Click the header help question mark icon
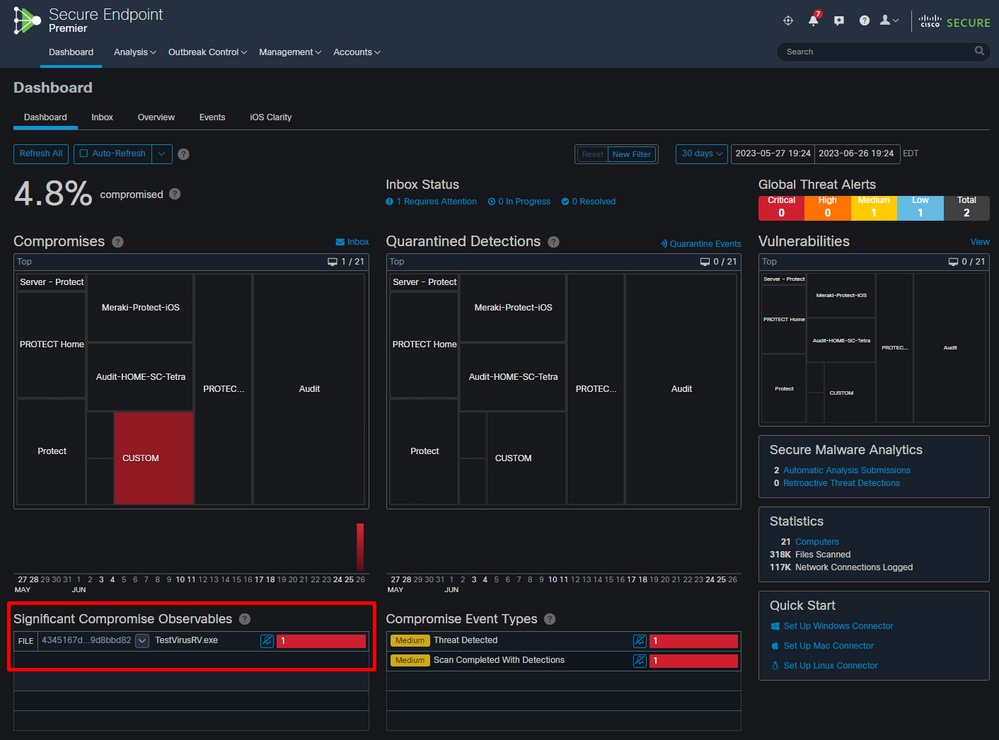 coord(864,20)
